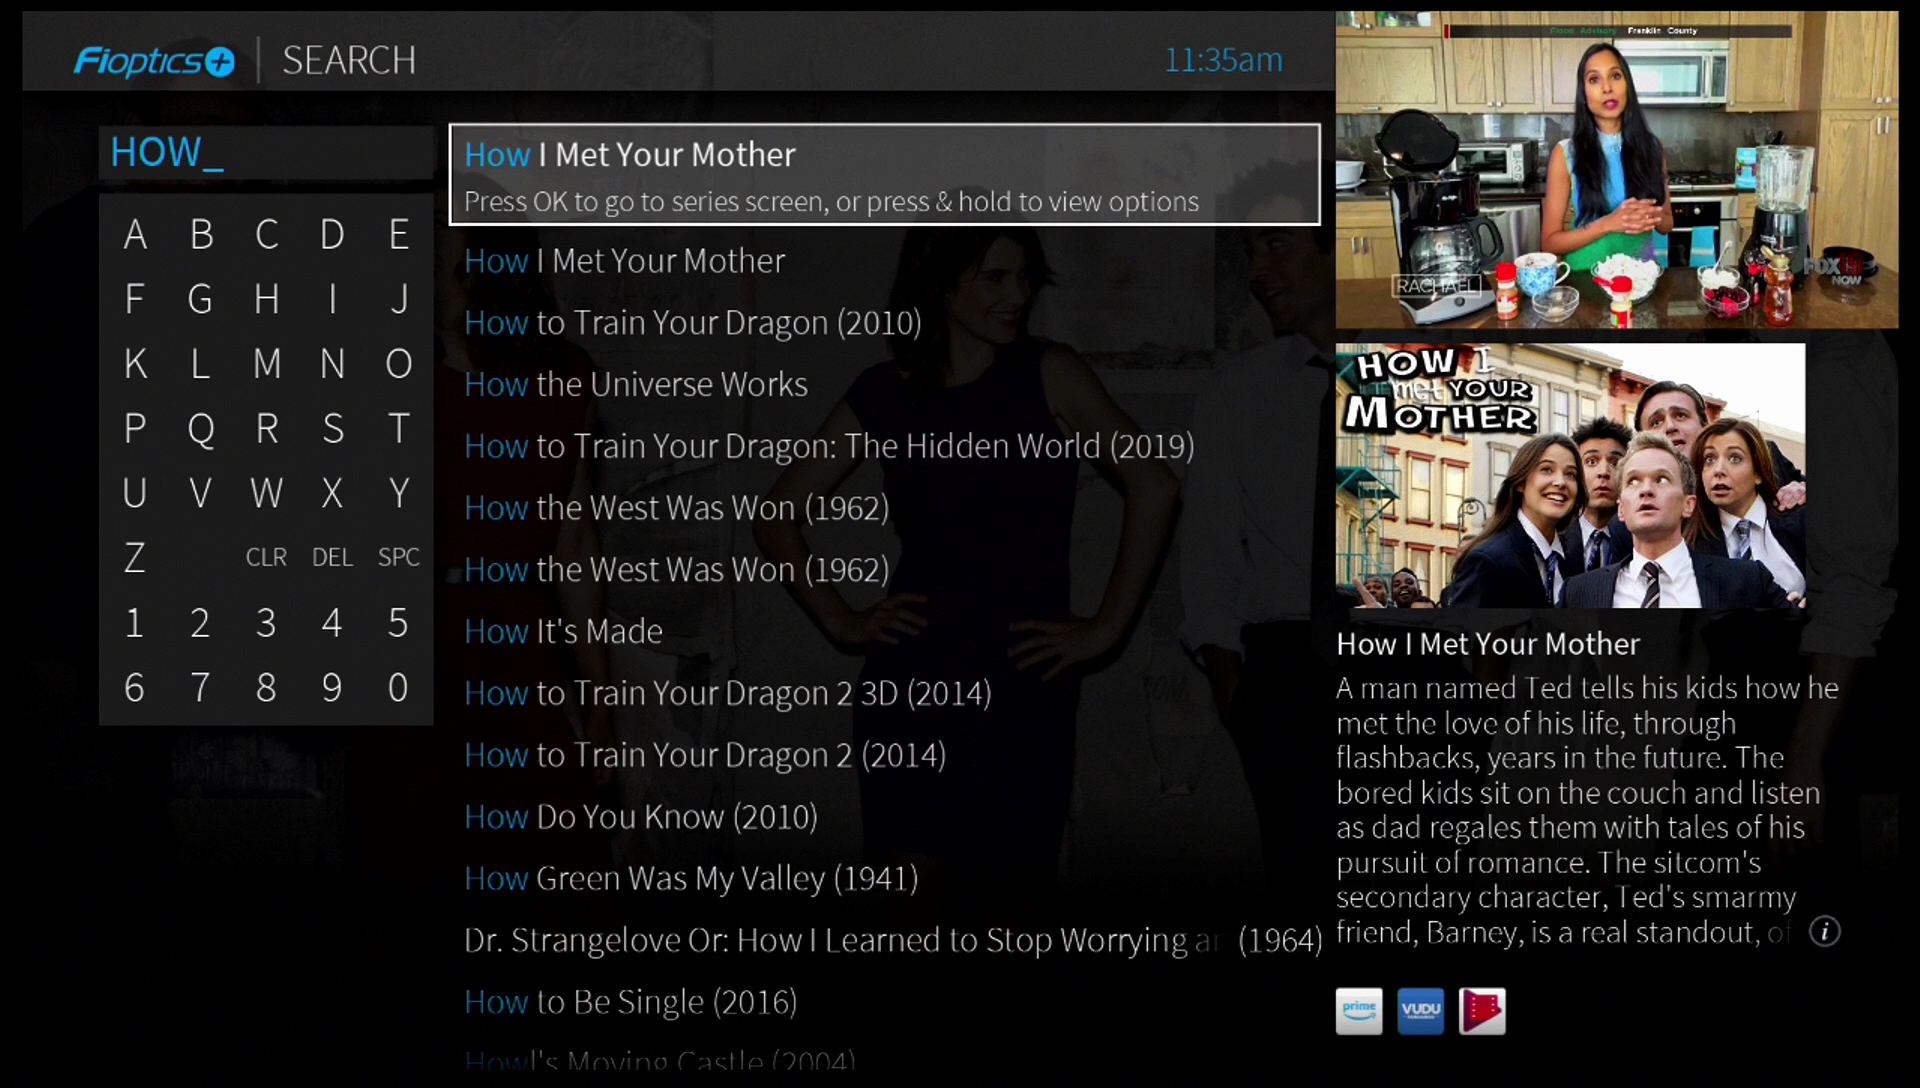
Task: Click the HOW_ search input field
Action: coord(266,153)
